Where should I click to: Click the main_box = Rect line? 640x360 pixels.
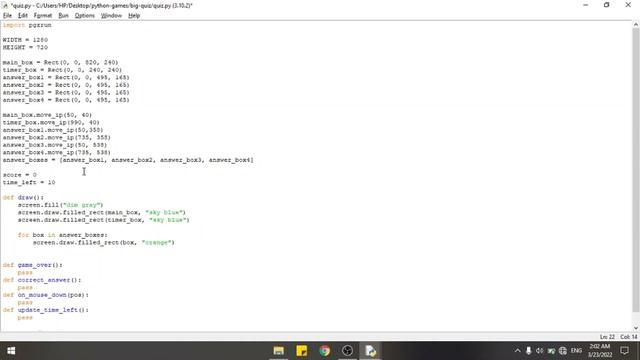(60, 62)
